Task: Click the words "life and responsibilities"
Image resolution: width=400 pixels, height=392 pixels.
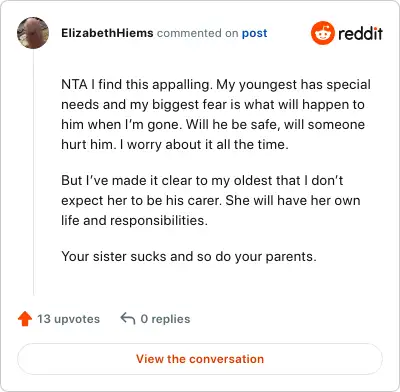Action: [x=134, y=220]
